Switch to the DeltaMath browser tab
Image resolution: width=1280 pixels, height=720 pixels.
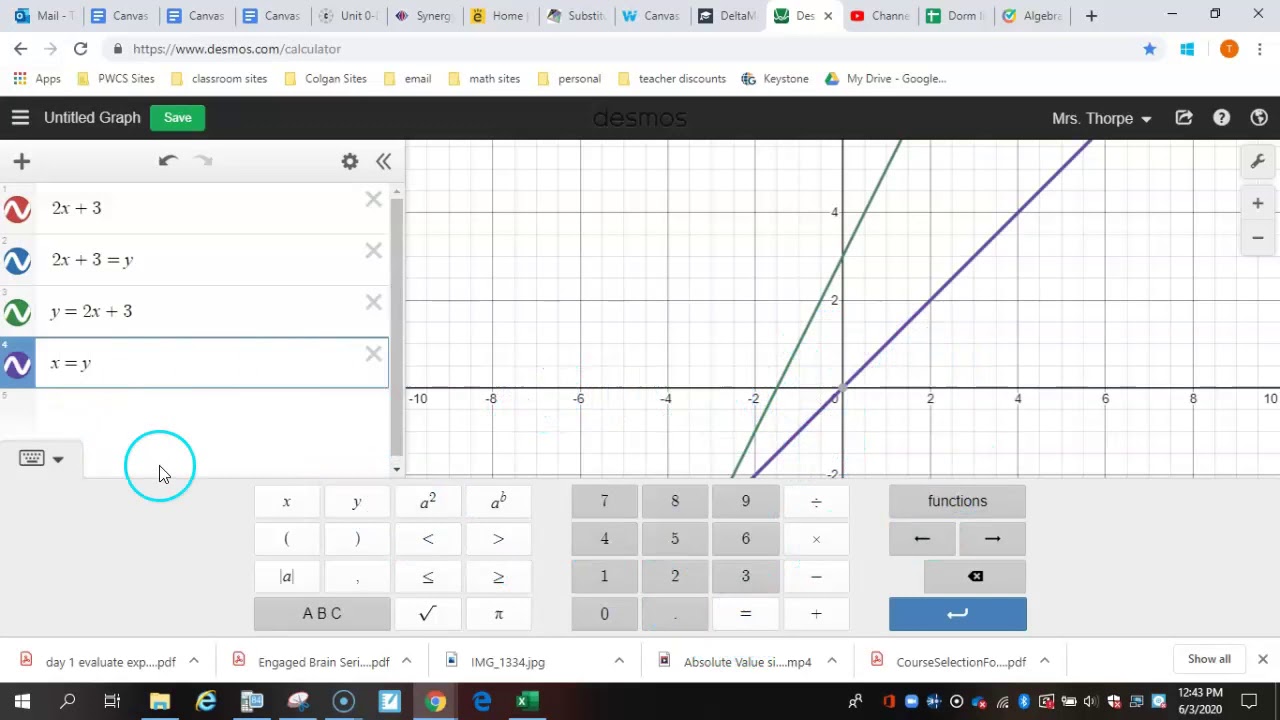click(728, 16)
